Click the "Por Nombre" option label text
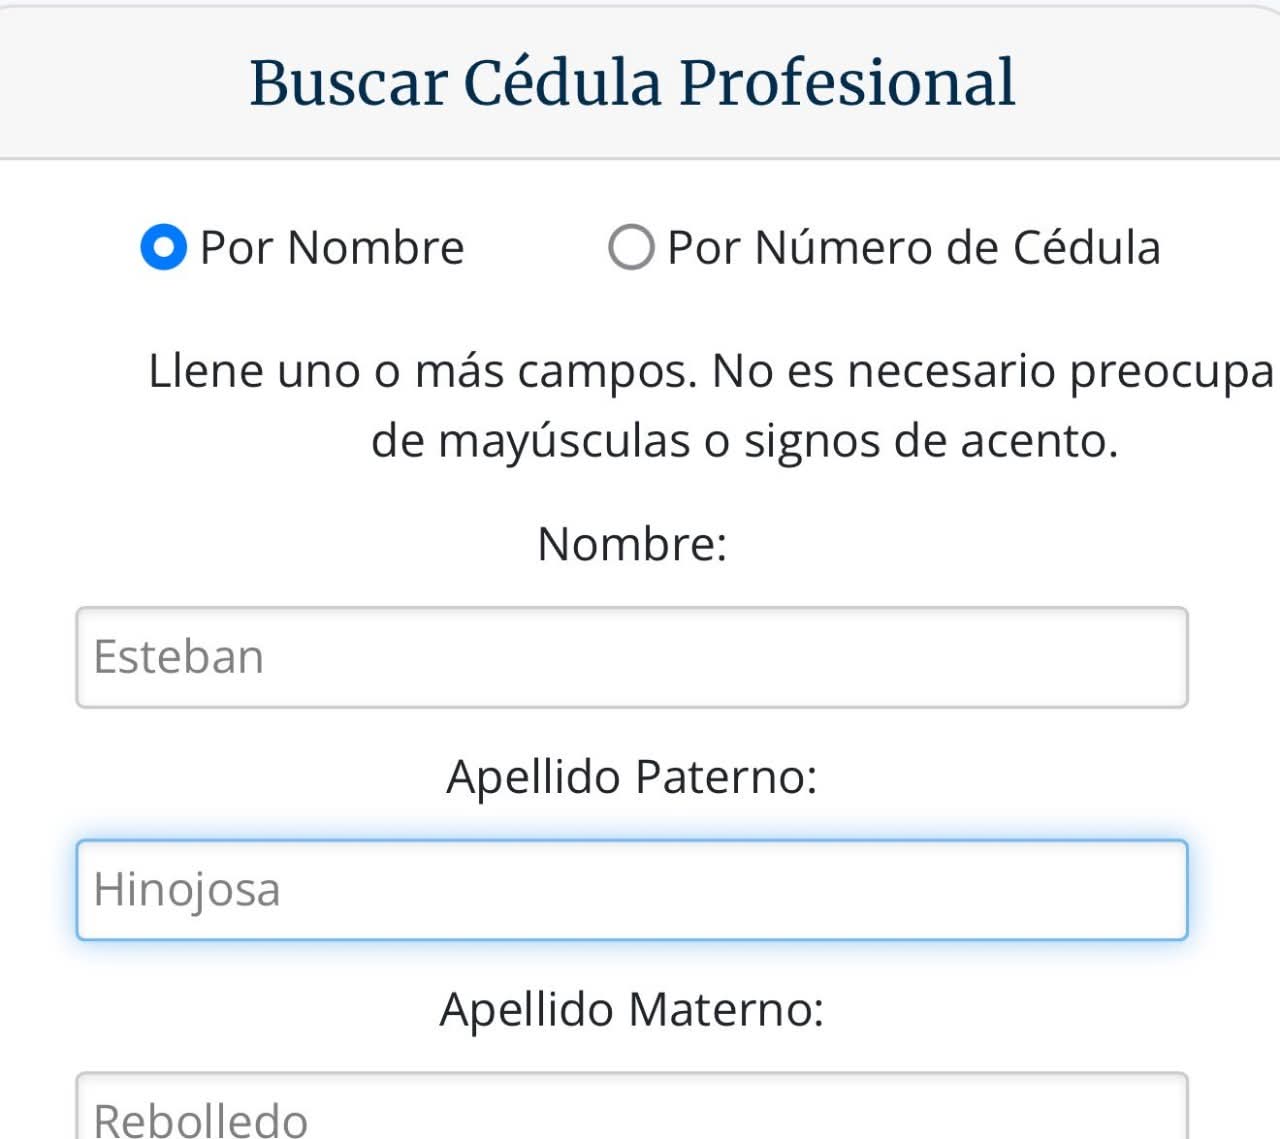This screenshot has height=1139, width=1280. tap(332, 248)
